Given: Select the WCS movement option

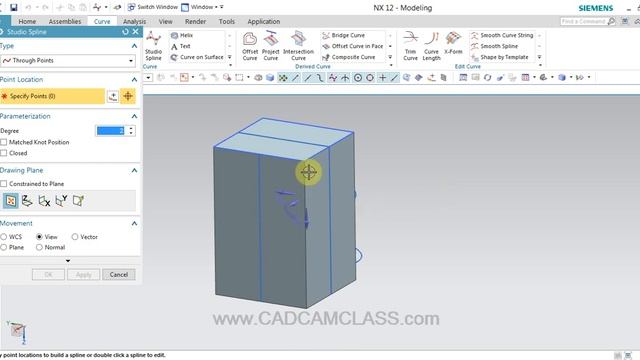Looking at the screenshot, I should tap(4, 237).
